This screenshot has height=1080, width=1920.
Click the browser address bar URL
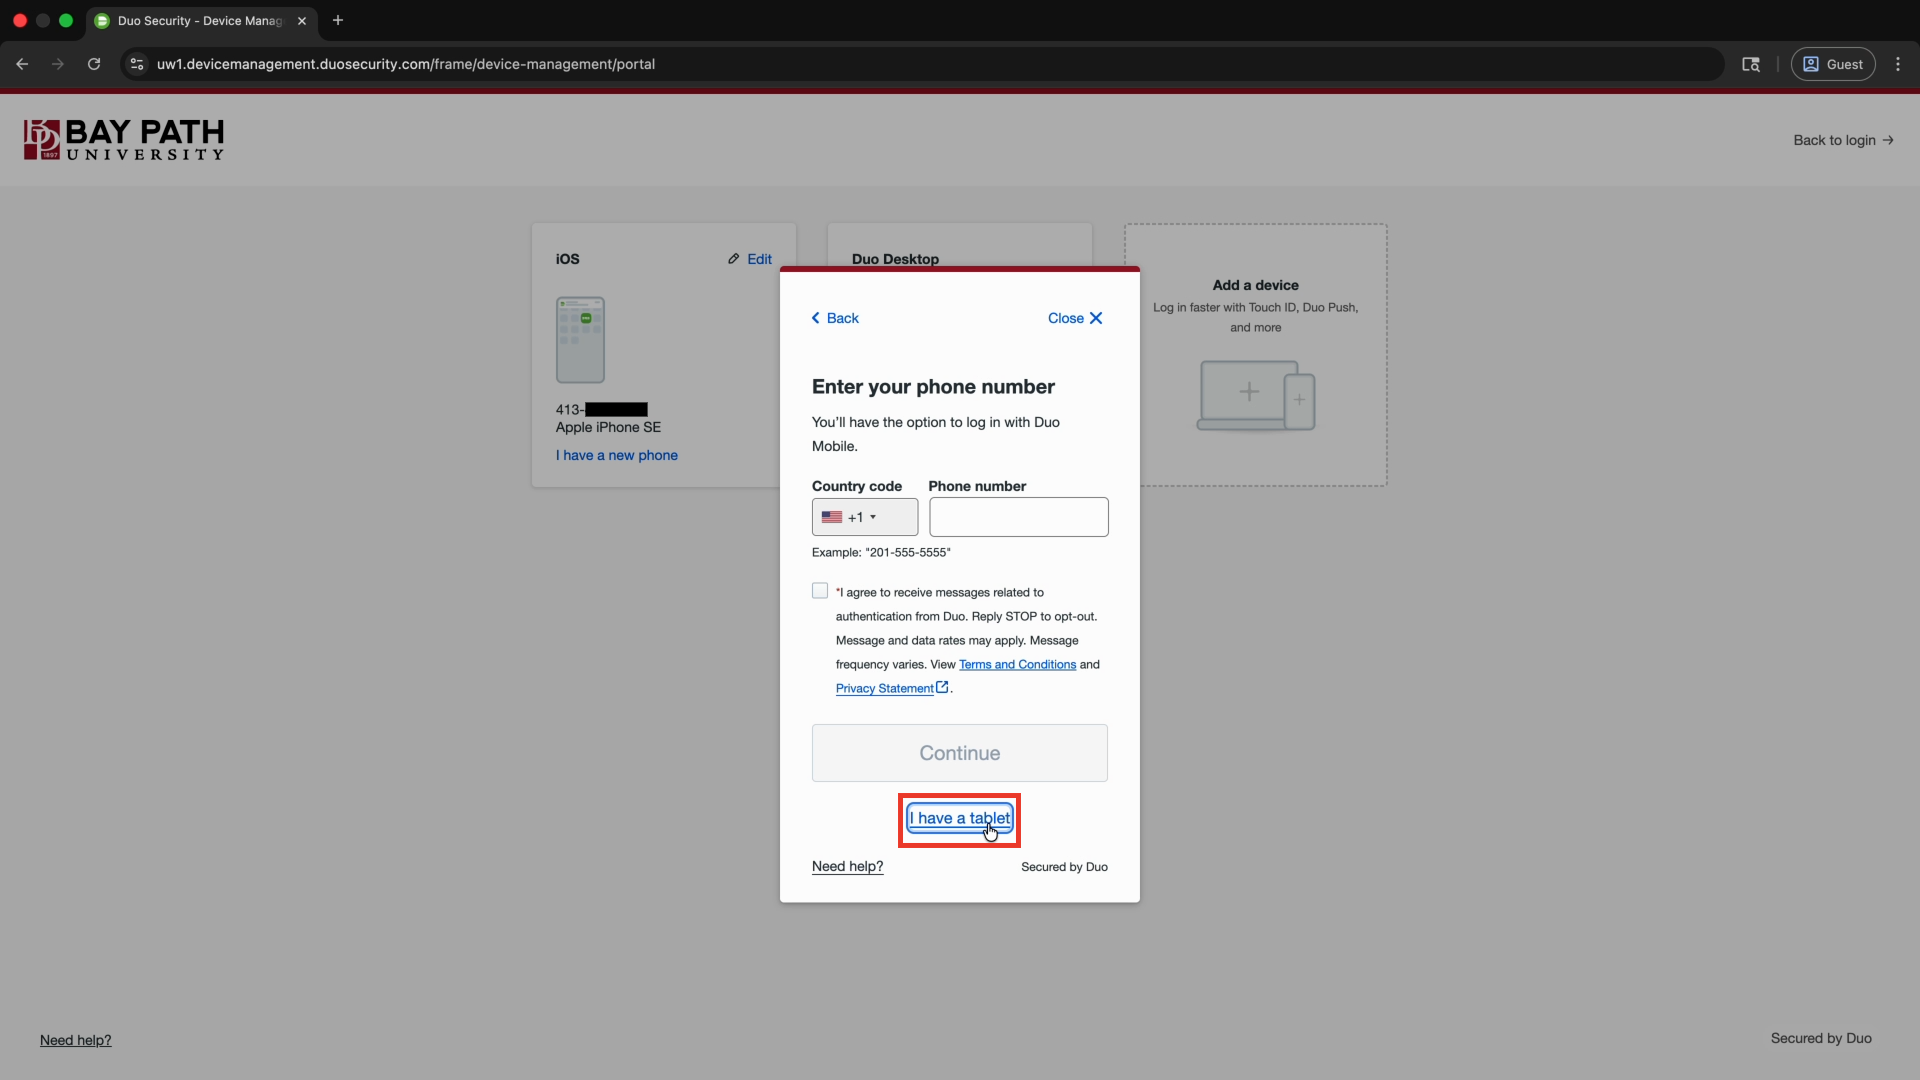tap(406, 64)
